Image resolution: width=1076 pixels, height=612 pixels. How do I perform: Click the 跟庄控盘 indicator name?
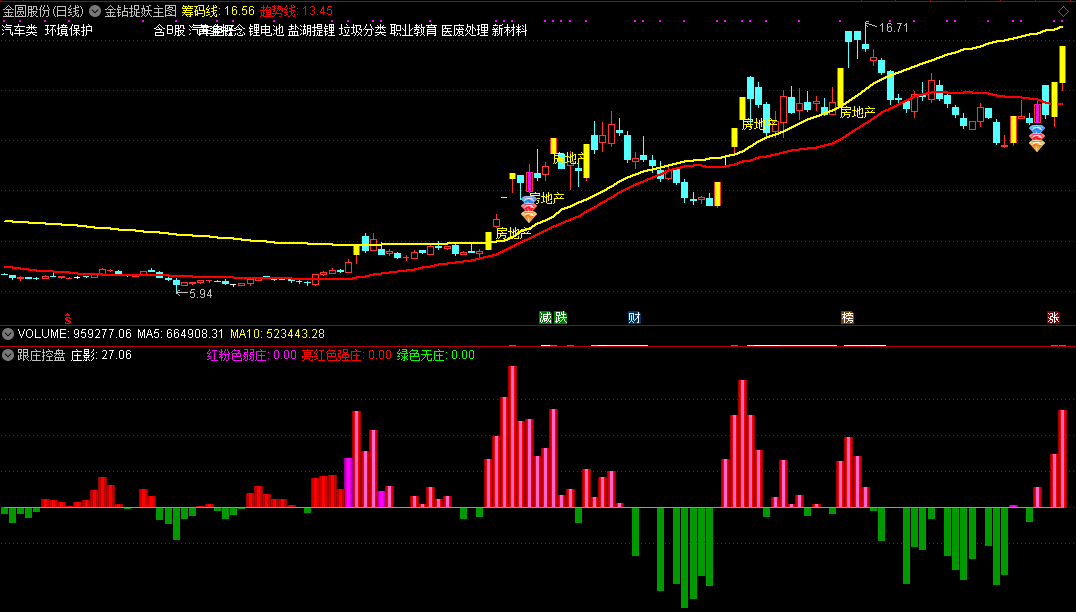[x=42, y=355]
